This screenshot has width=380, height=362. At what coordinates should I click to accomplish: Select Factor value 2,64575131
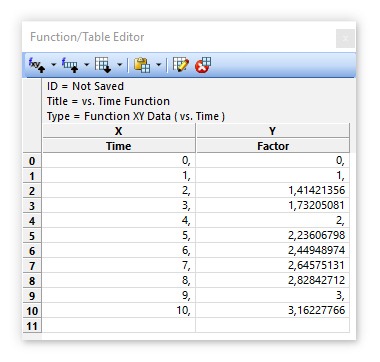pos(273,265)
